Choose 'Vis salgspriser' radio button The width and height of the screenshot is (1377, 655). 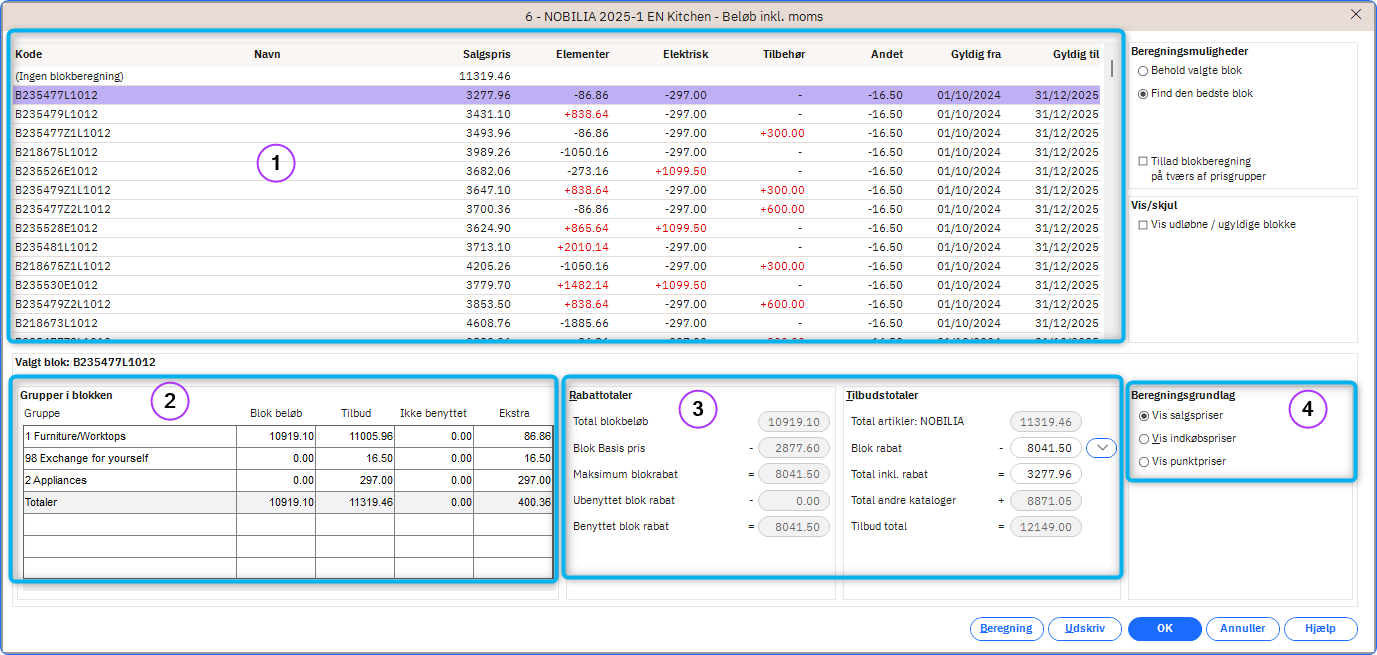1145,416
